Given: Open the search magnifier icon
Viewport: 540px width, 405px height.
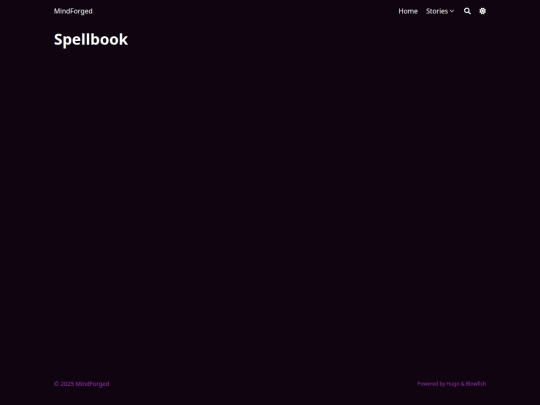Looking at the screenshot, I should [x=467, y=11].
